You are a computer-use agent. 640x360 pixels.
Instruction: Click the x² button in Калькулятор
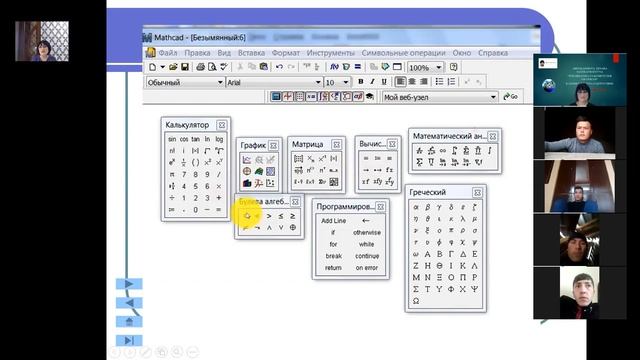coord(207,162)
